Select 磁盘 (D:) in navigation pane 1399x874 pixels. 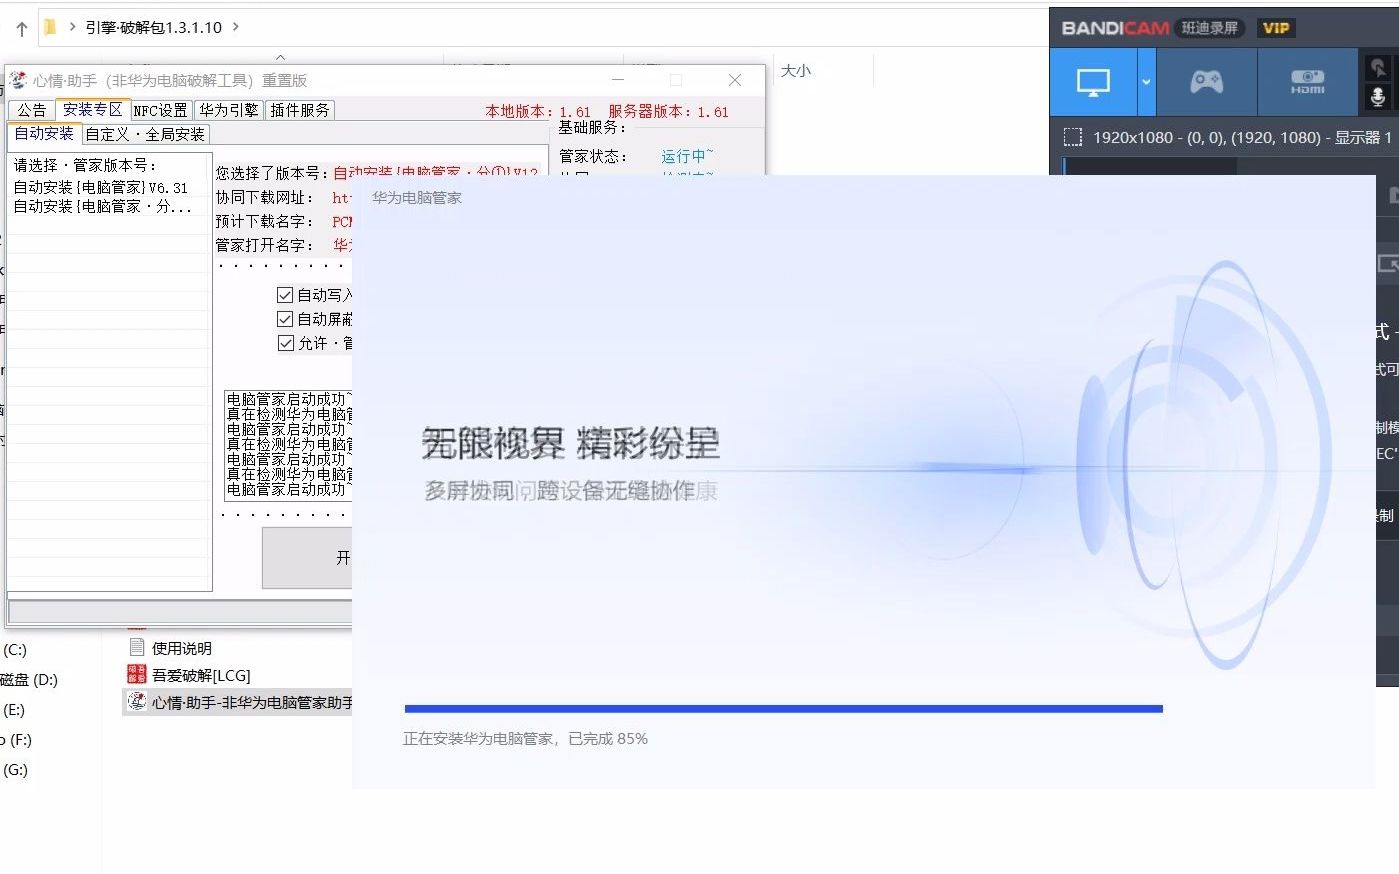[x=28, y=680]
